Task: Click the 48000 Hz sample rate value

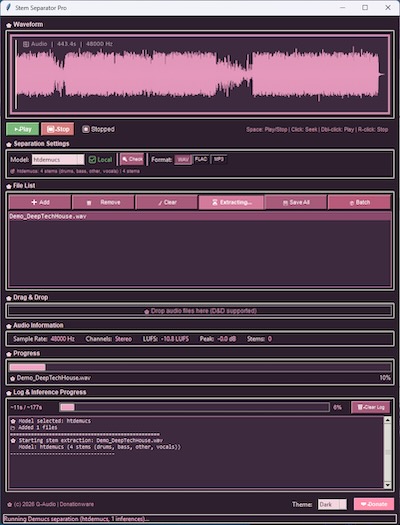Action: point(62,339)
